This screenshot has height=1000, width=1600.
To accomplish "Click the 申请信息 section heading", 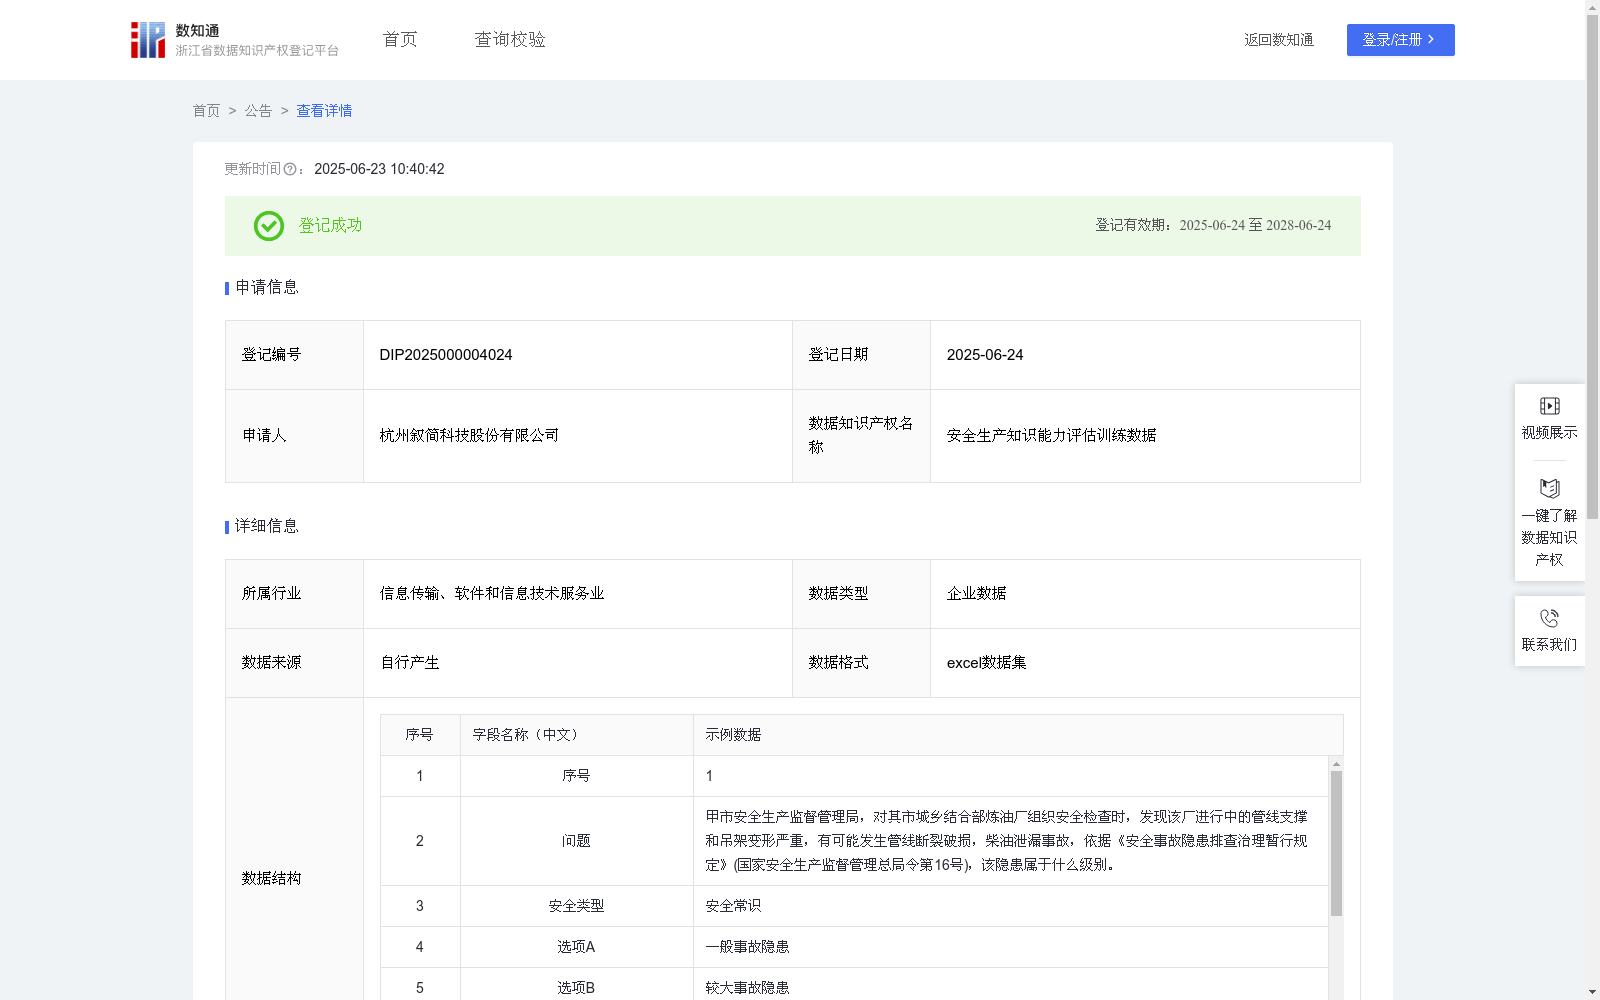I will (267, 288).
